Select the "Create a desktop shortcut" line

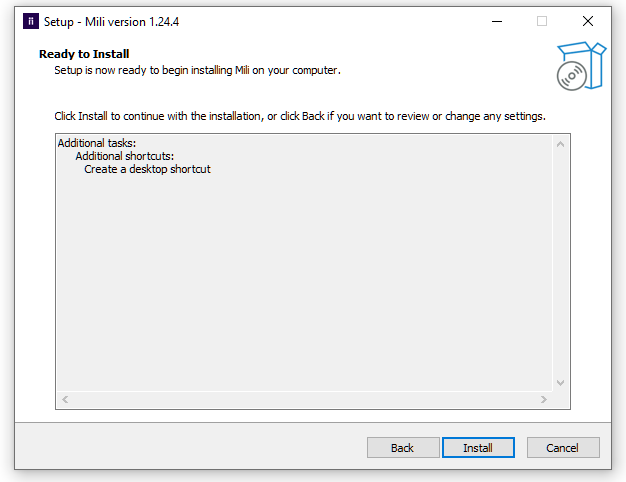147,169
